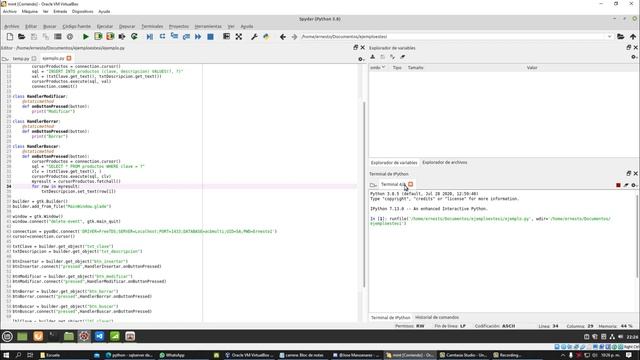Undock the variable explorer pane
The image size is (640, 360).
point(629,48)
